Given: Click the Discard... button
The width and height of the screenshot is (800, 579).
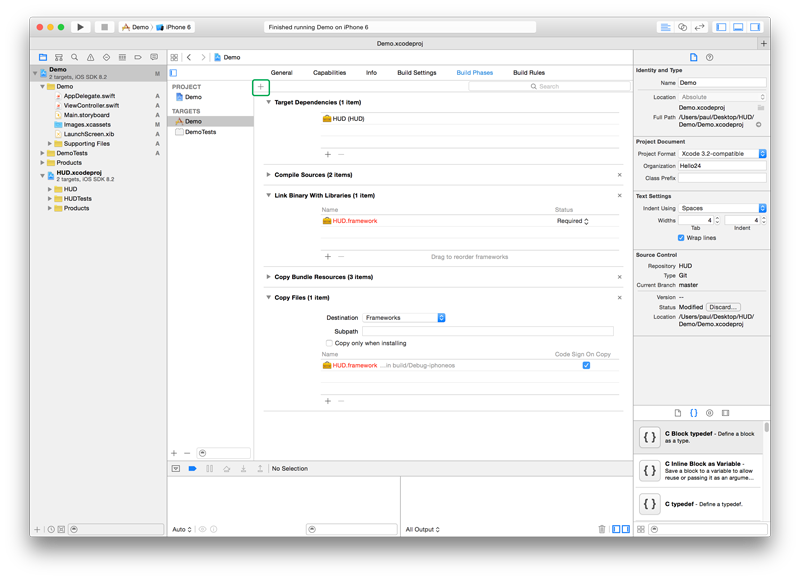Looking at the screenshot, I should pyautogui.click(x=723, y=307).
